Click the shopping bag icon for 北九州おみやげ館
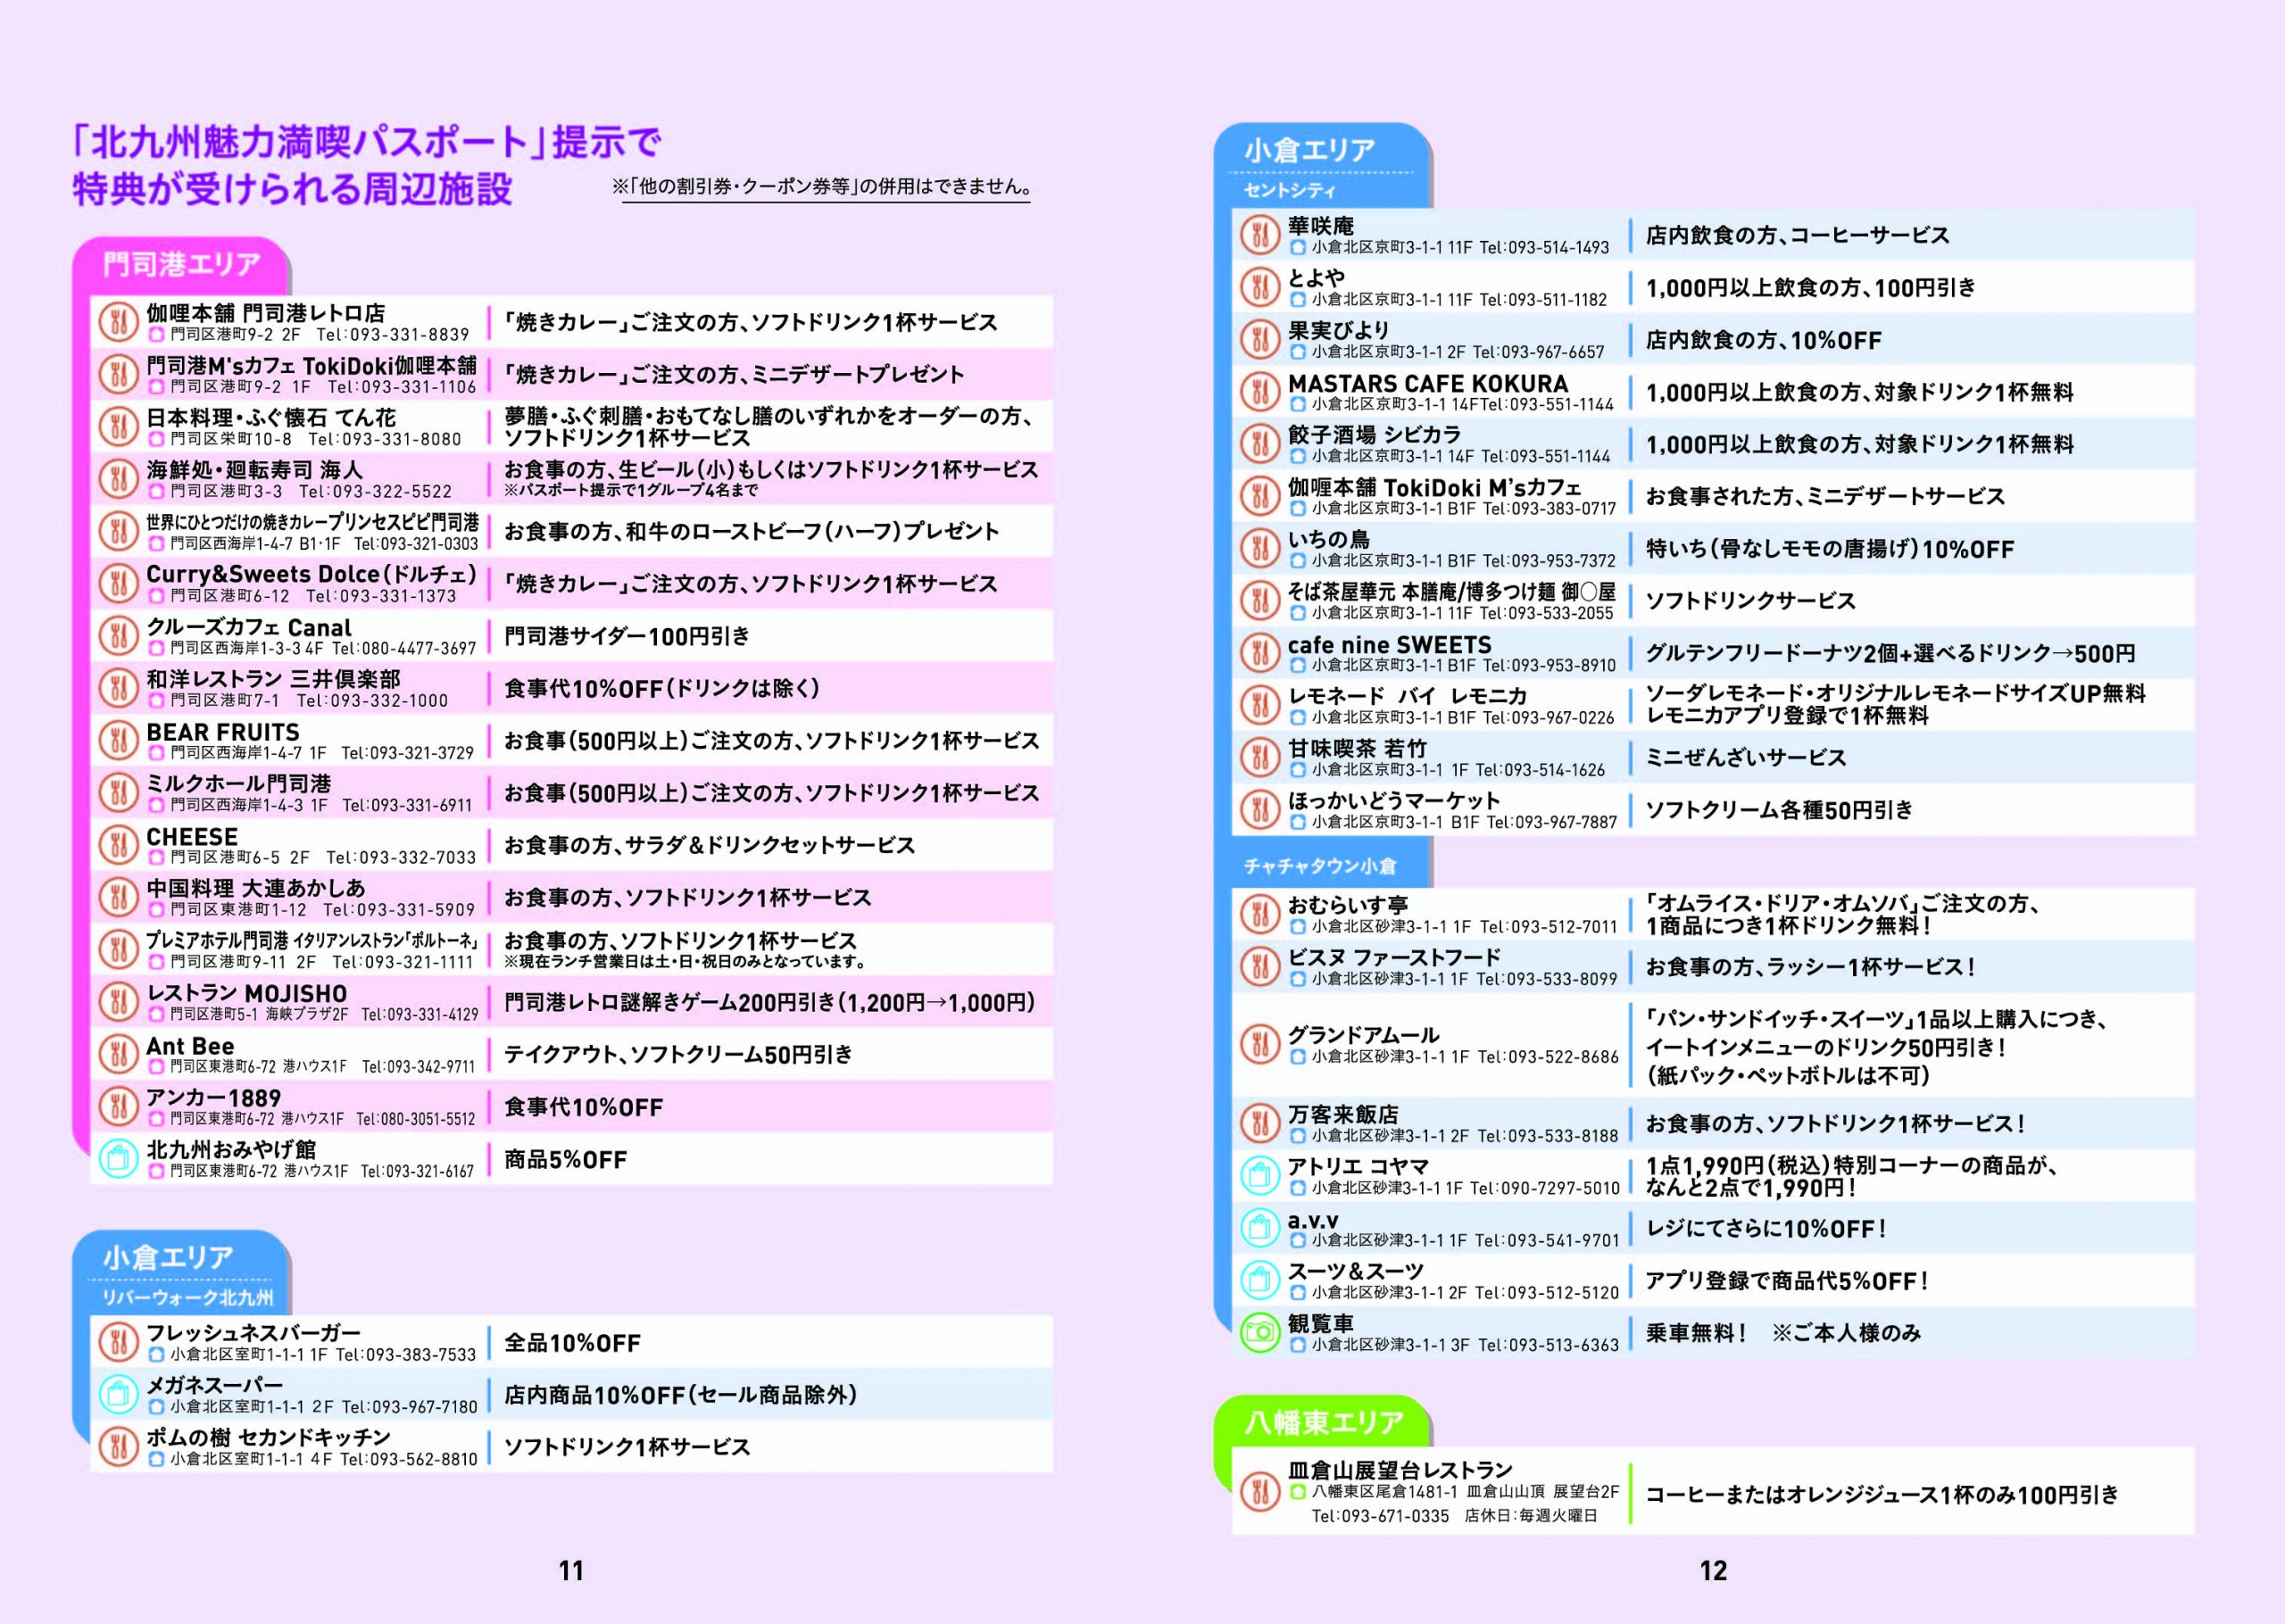This screenshot has width=2285, height=1624. pyautogui.click(x=118, y=1159)
